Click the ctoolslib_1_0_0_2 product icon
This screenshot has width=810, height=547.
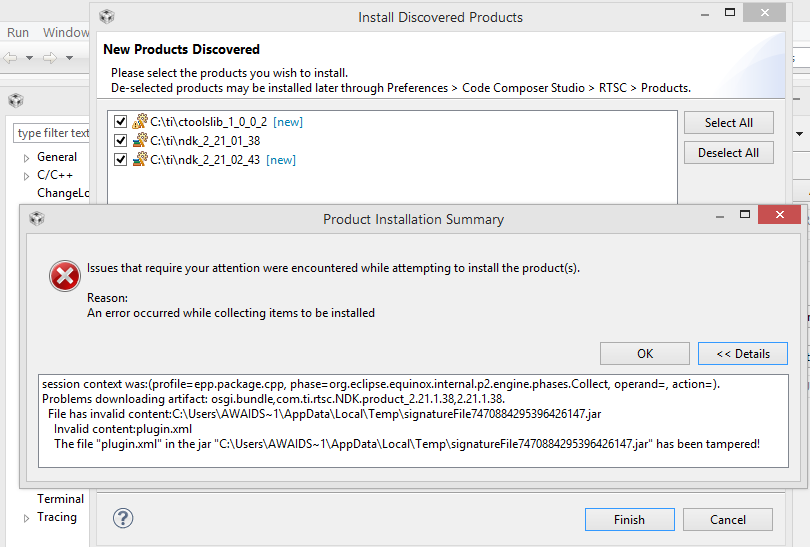tap(140, 122)
